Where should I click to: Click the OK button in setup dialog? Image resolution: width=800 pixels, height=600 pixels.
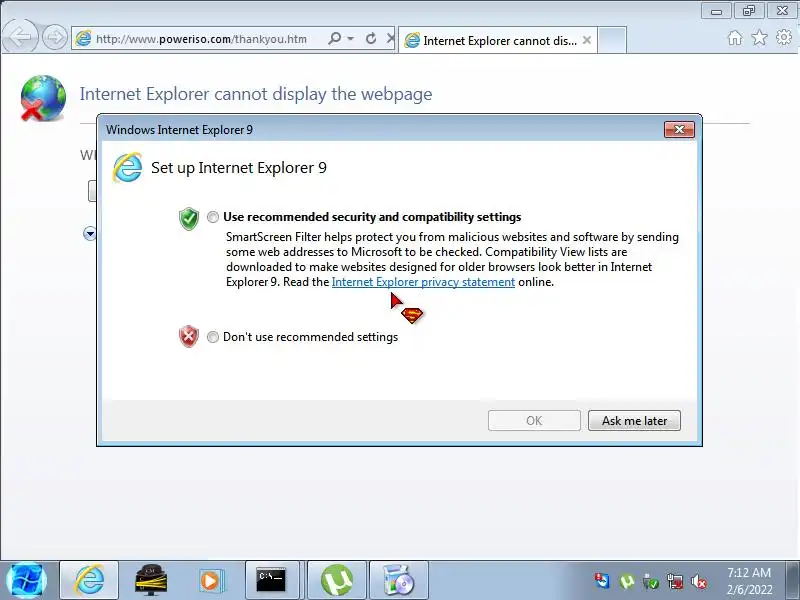534,420
